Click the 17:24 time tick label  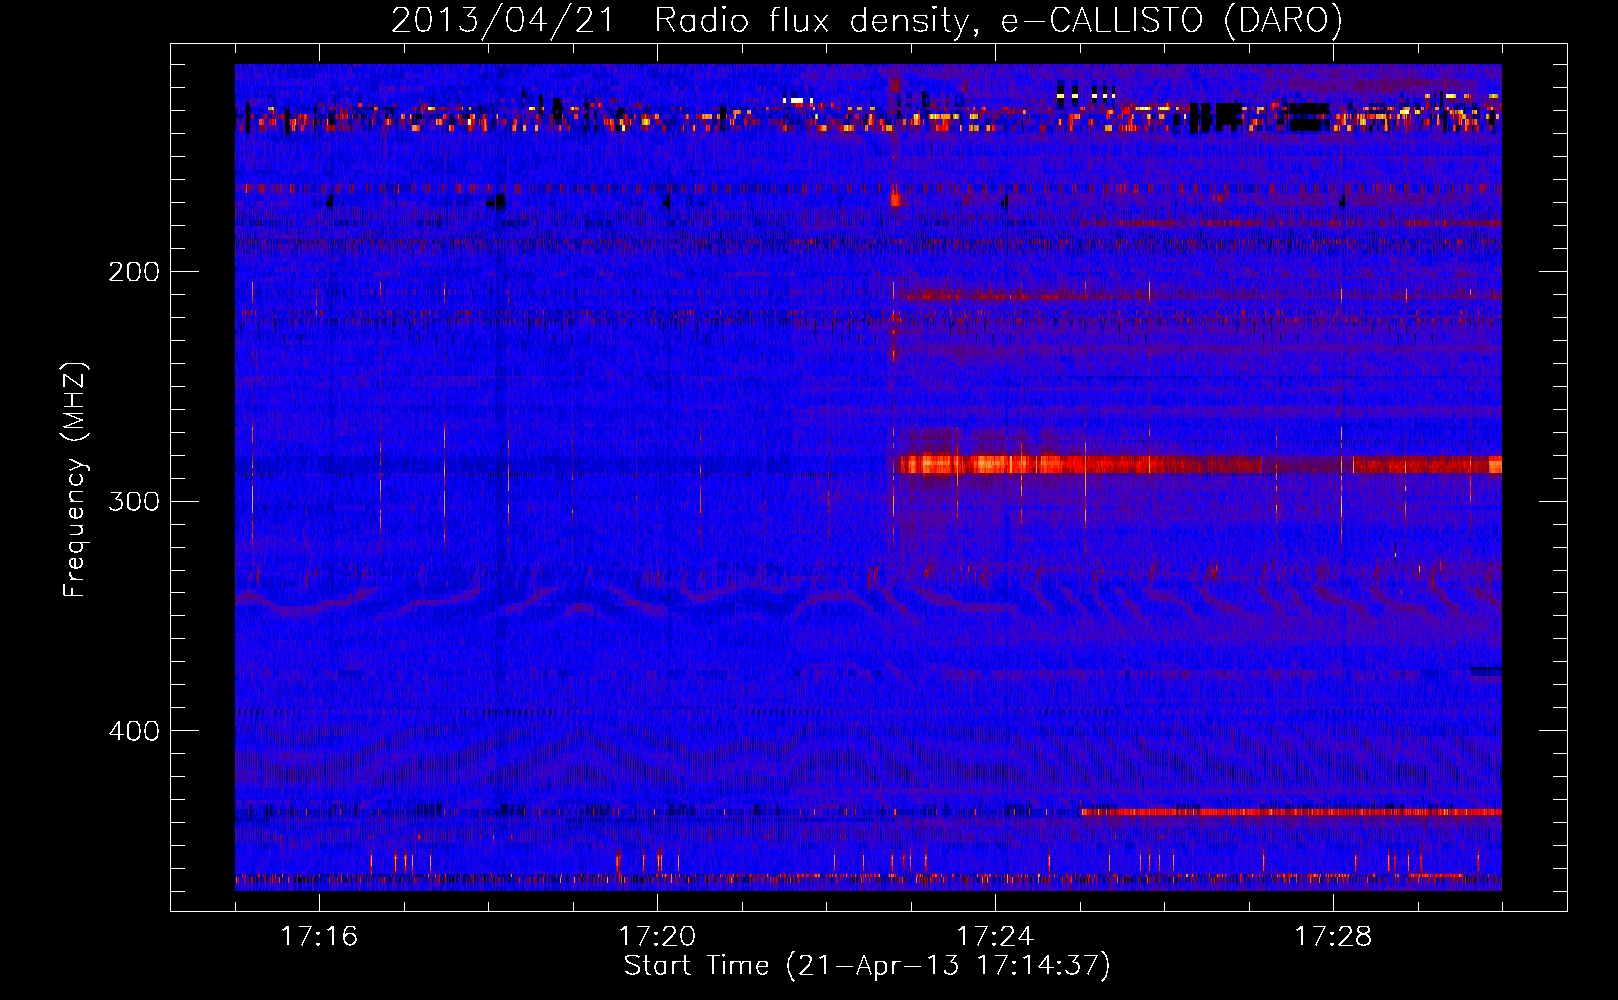click(995, 936)
